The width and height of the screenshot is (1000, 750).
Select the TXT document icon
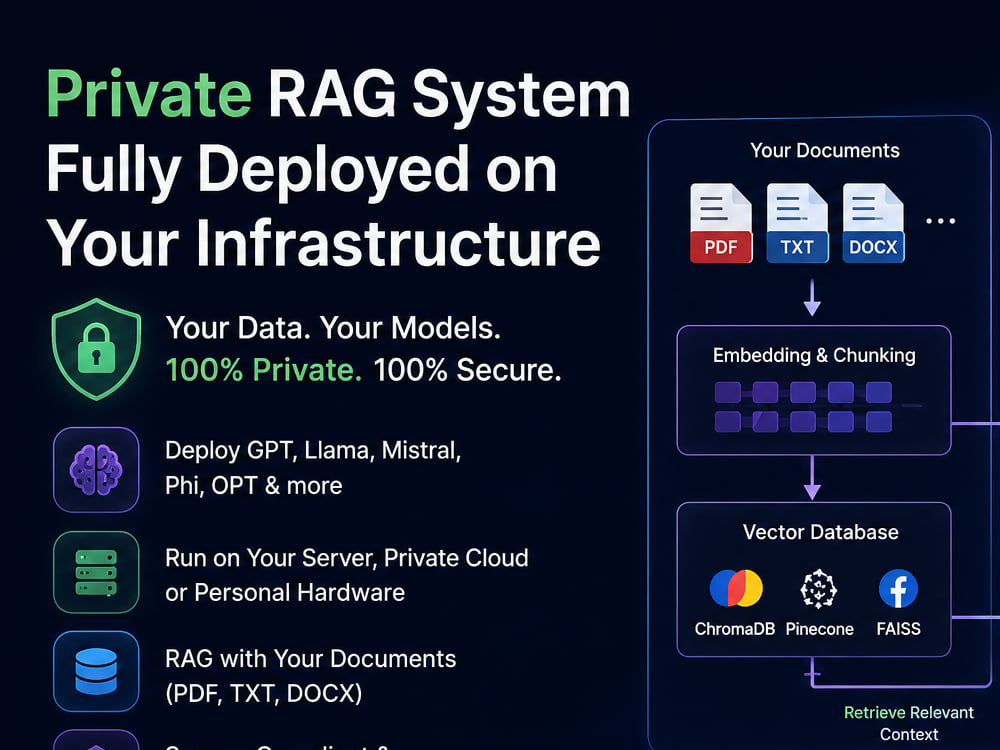point(797,223)
